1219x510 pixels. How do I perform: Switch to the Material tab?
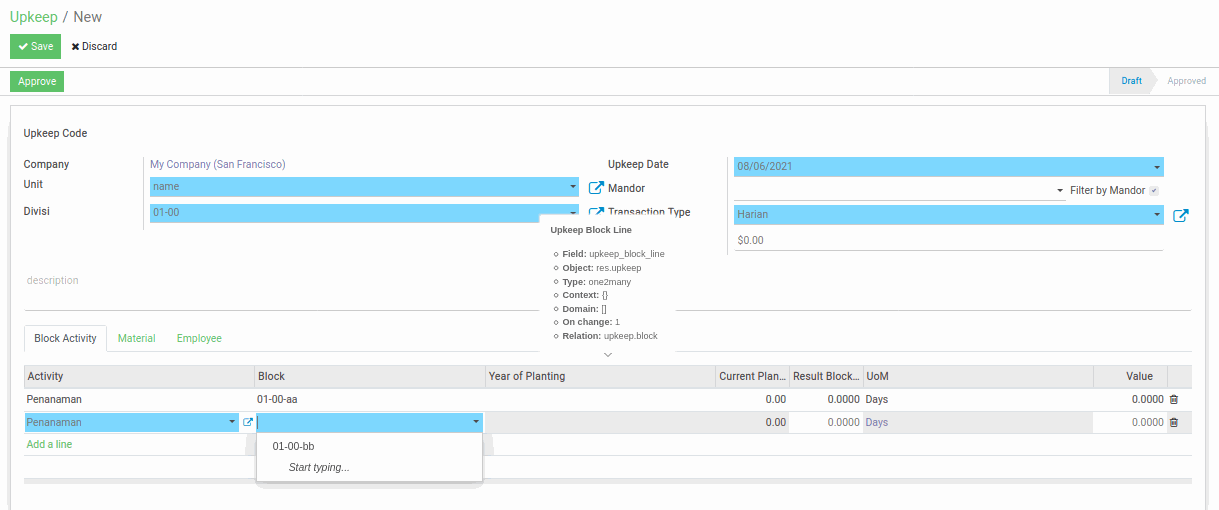[136, 338]
